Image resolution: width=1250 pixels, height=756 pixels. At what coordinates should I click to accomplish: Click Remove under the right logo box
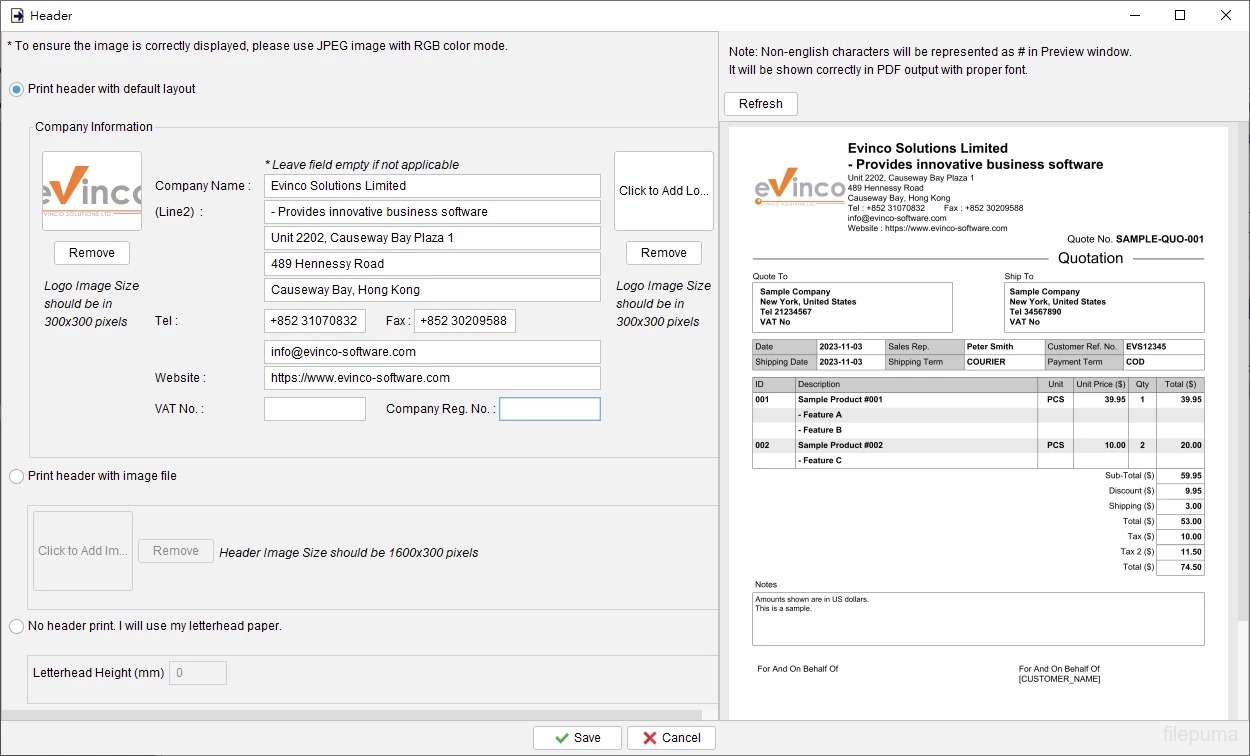(663, 253)
